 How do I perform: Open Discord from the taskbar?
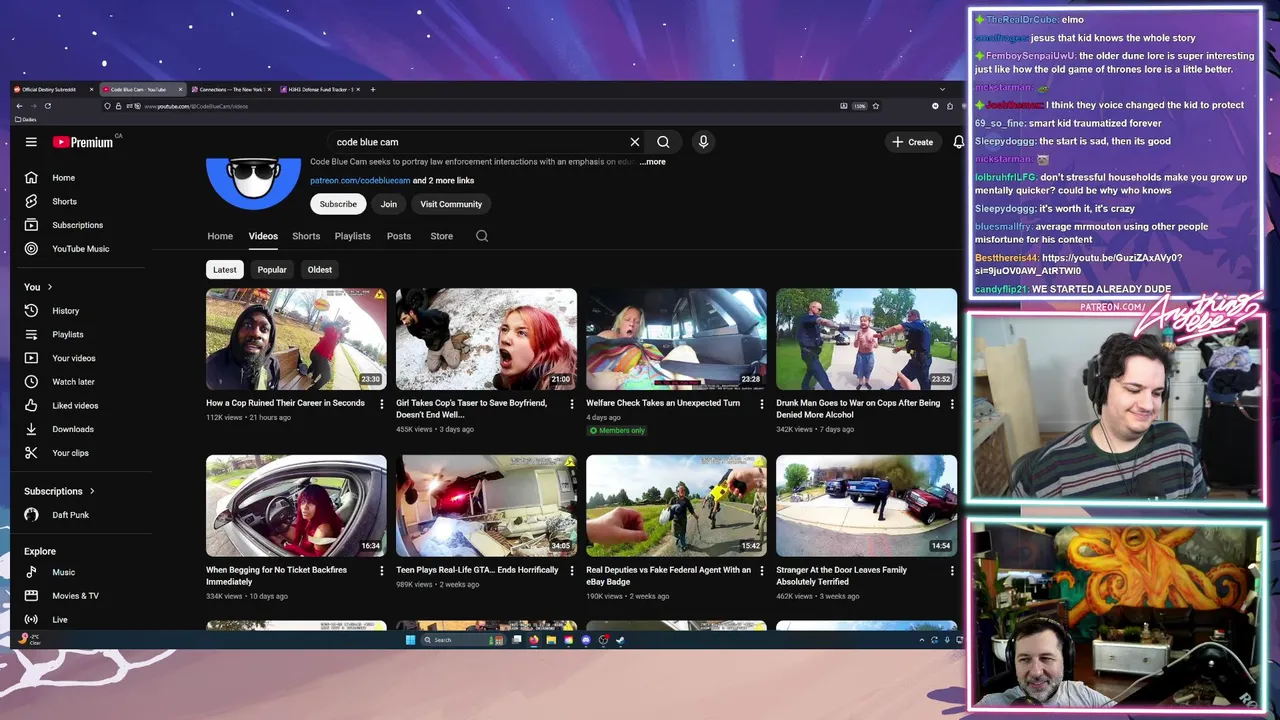click(x=586, y=640)
